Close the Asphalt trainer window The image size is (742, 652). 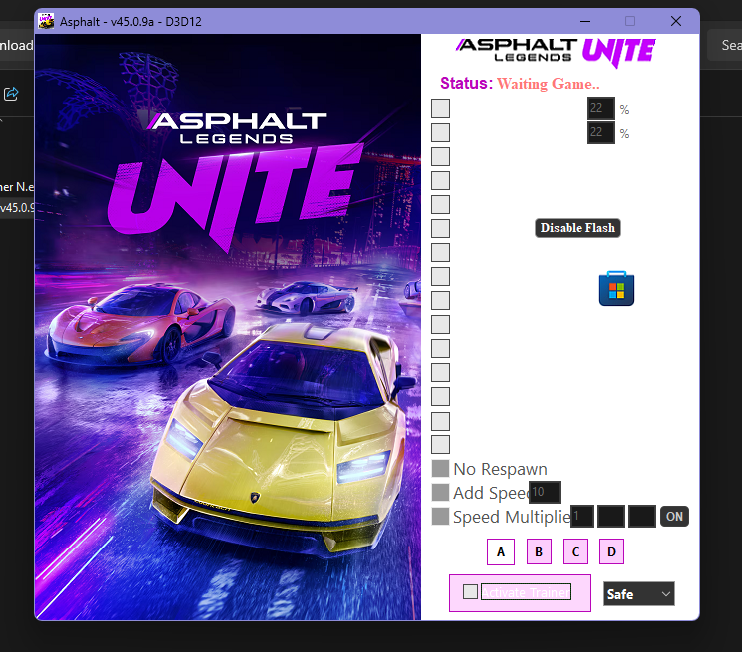point(676,21)
